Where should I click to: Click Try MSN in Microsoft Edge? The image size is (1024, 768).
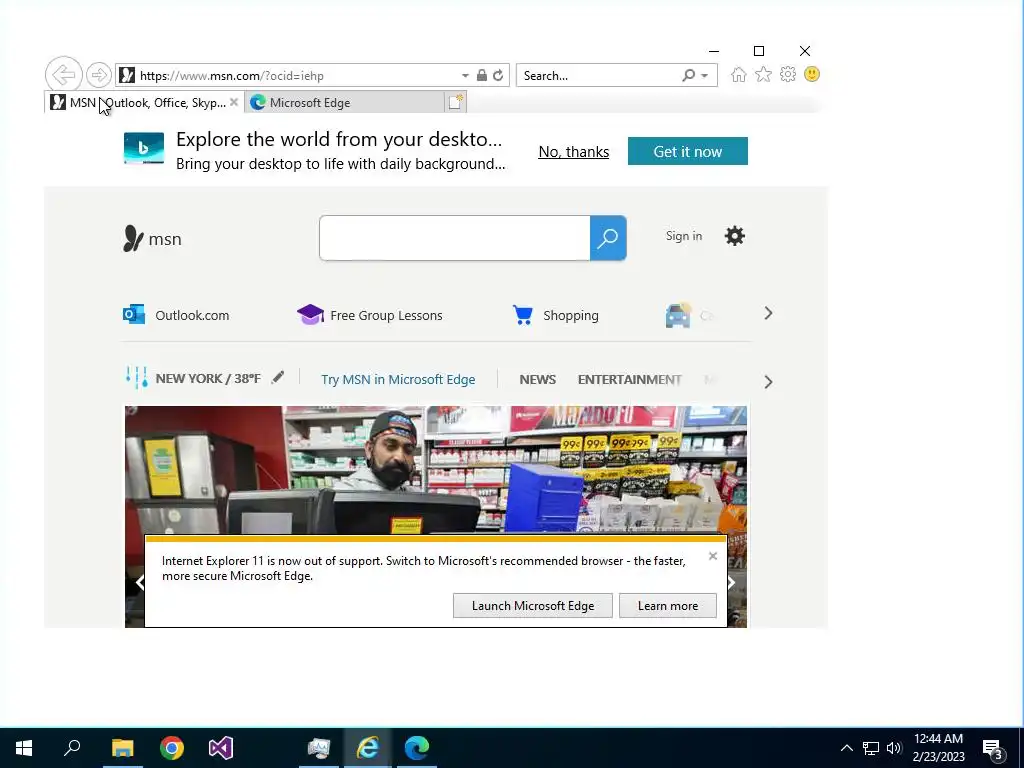click(398, 379)
